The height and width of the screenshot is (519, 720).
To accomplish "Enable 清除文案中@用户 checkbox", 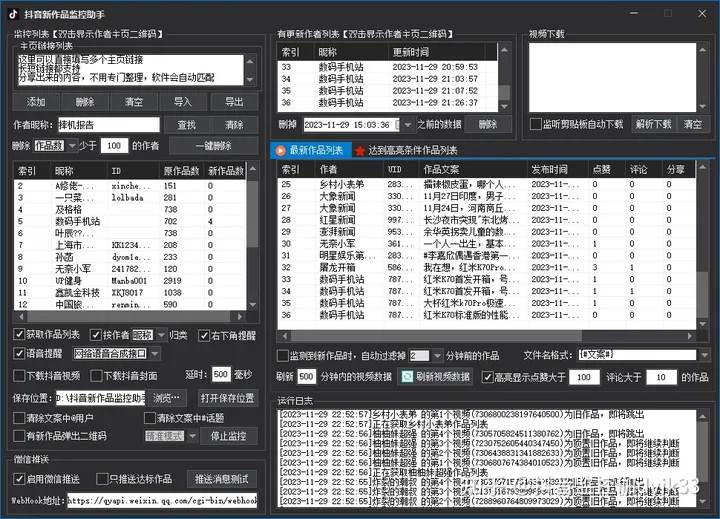I will pos(19,418).
